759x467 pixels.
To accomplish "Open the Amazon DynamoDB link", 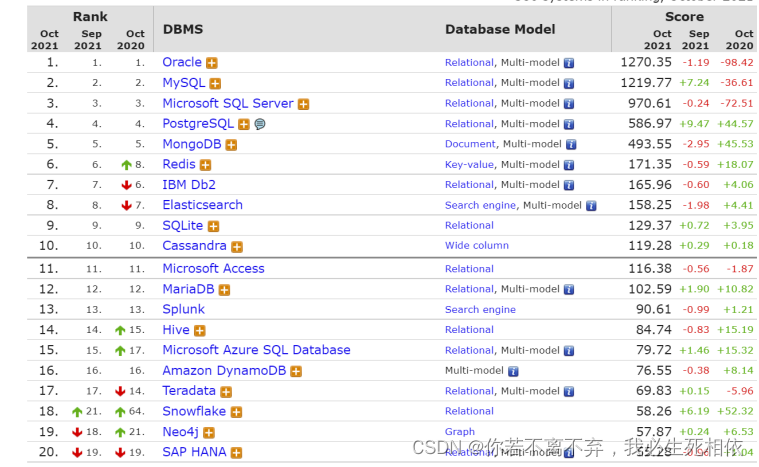I will point(224,370).
